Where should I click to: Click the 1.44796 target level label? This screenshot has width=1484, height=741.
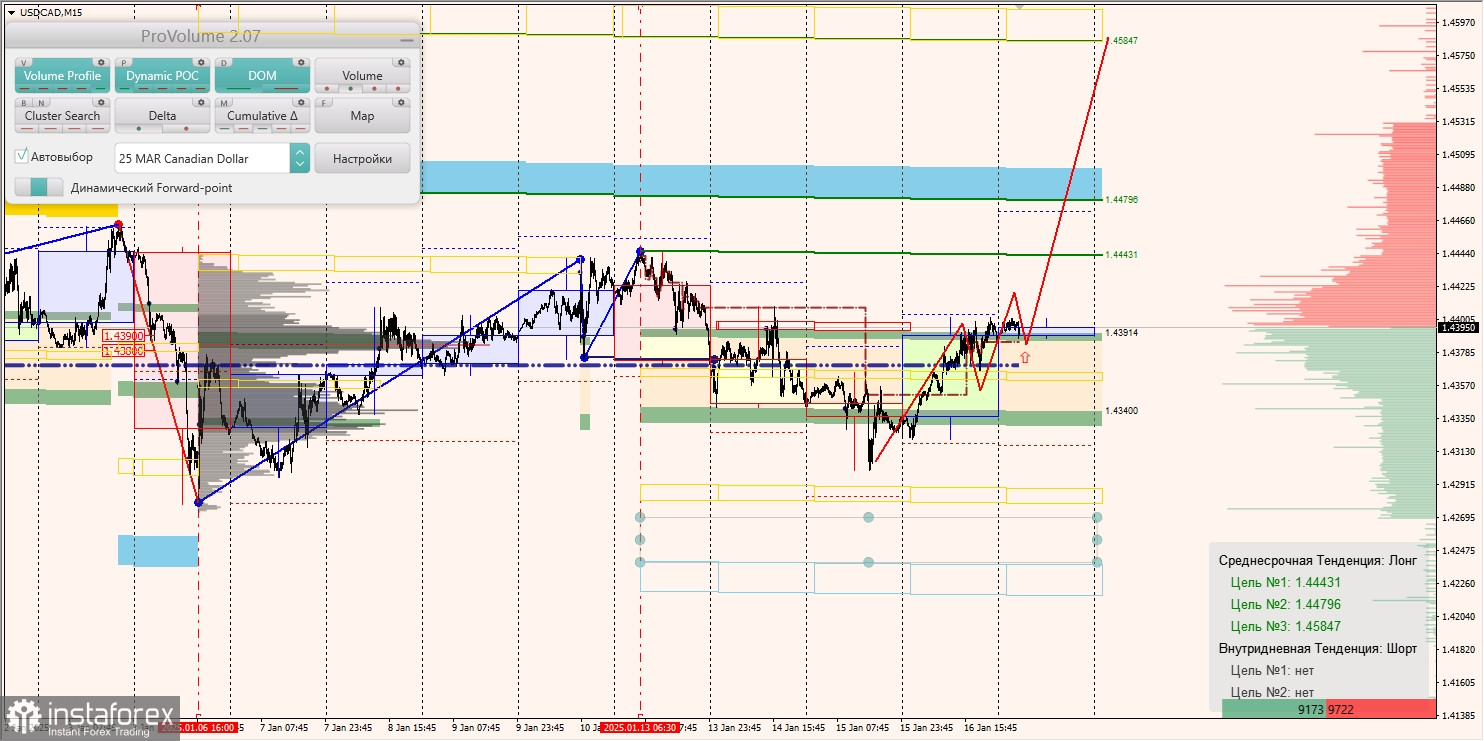point(1124,200)
